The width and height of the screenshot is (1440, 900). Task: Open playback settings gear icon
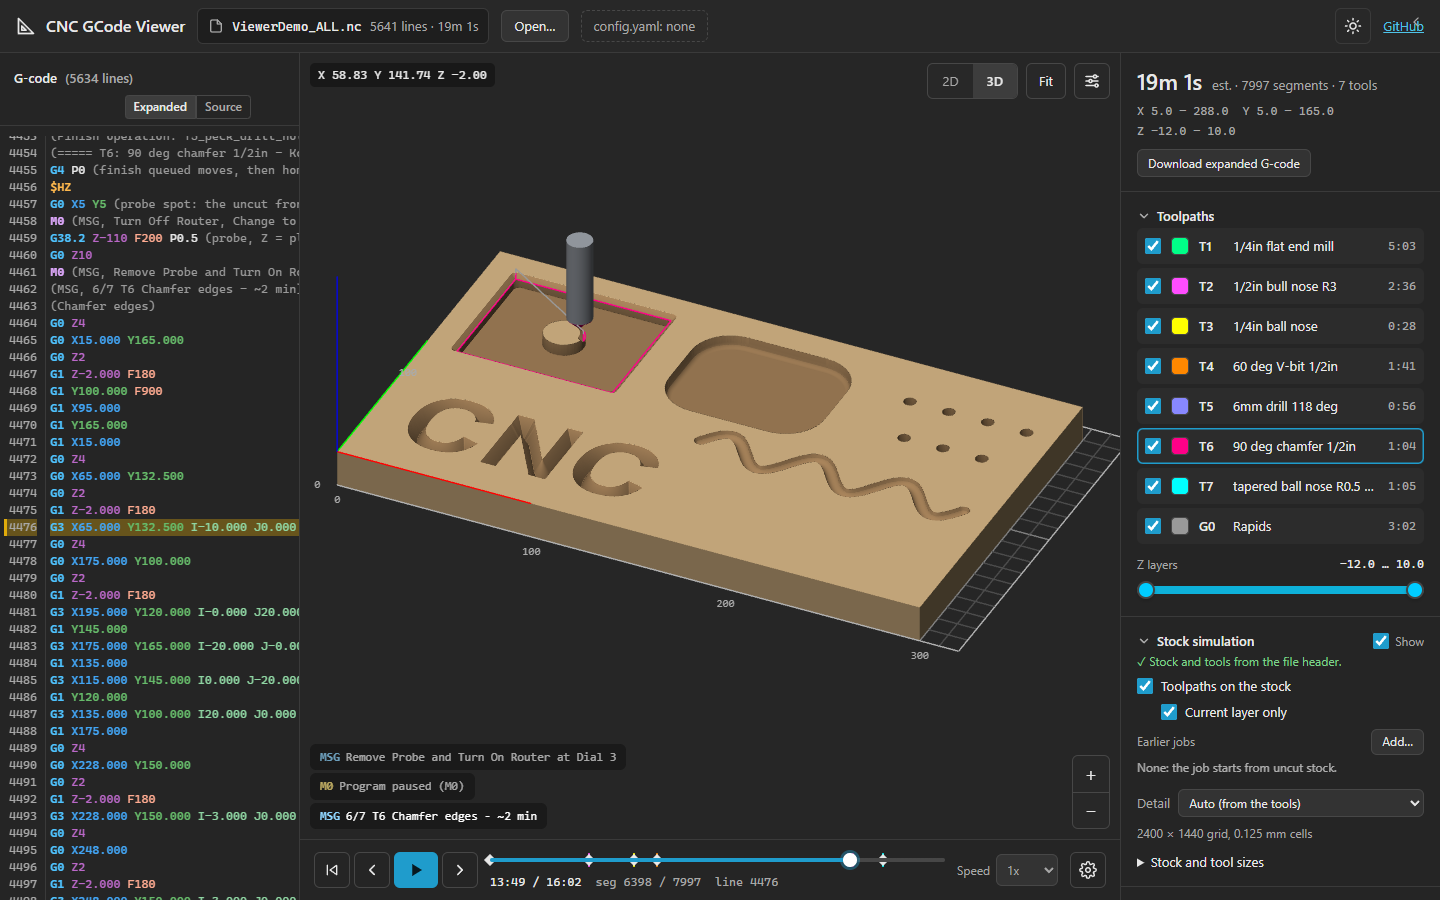point(1088,870)
